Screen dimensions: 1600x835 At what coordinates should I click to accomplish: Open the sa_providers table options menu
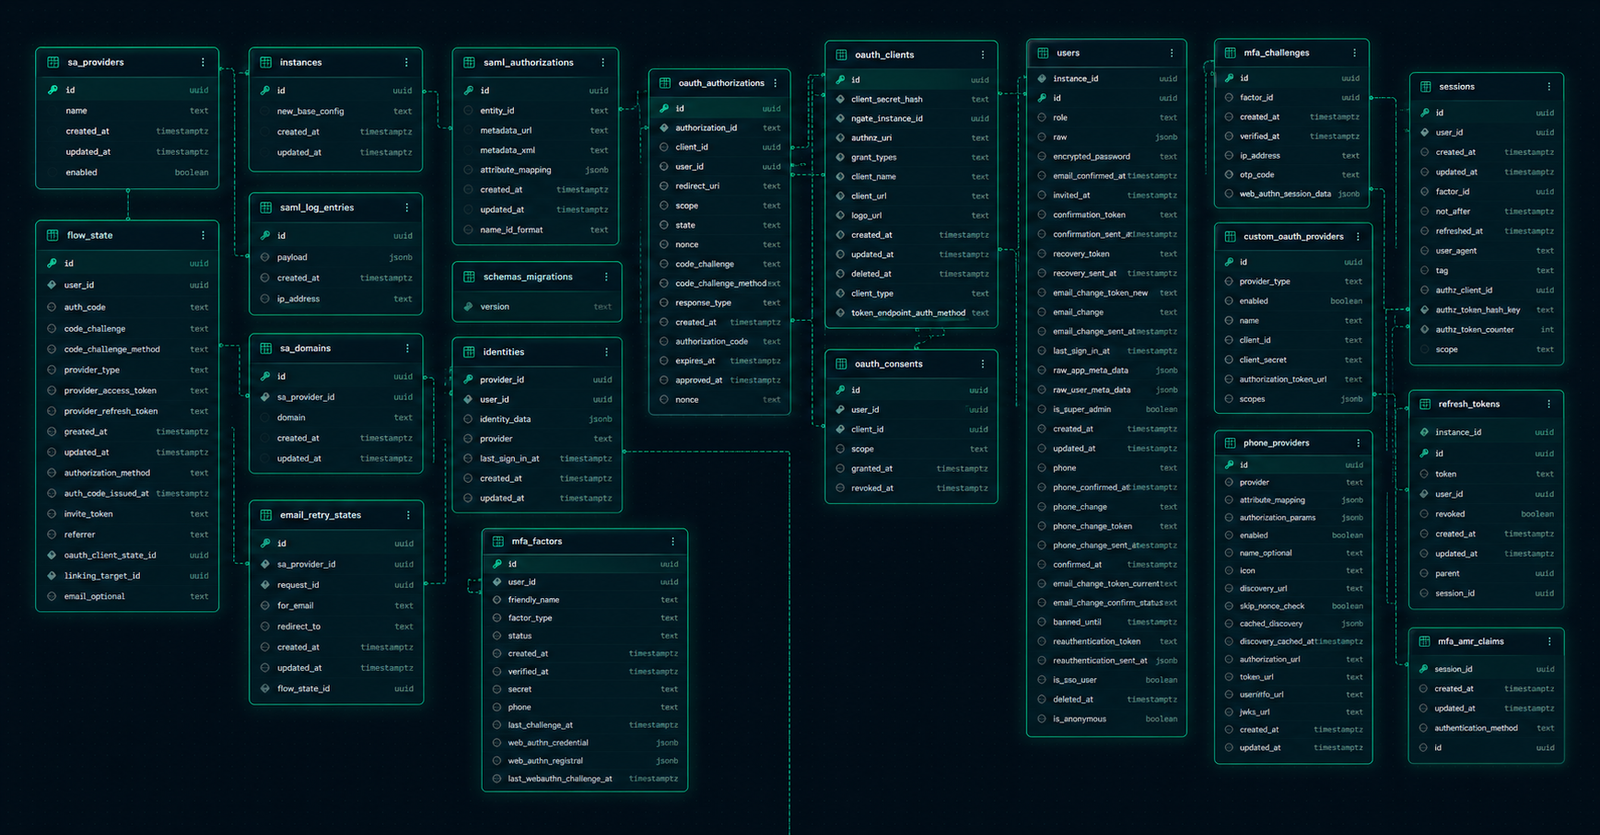coord(203,62)
